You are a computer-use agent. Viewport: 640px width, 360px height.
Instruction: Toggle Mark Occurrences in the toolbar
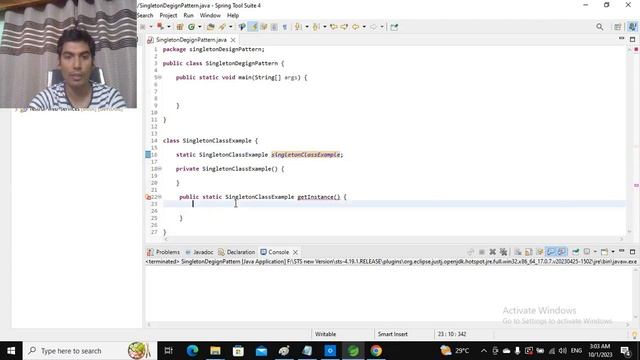click(253, 27)
